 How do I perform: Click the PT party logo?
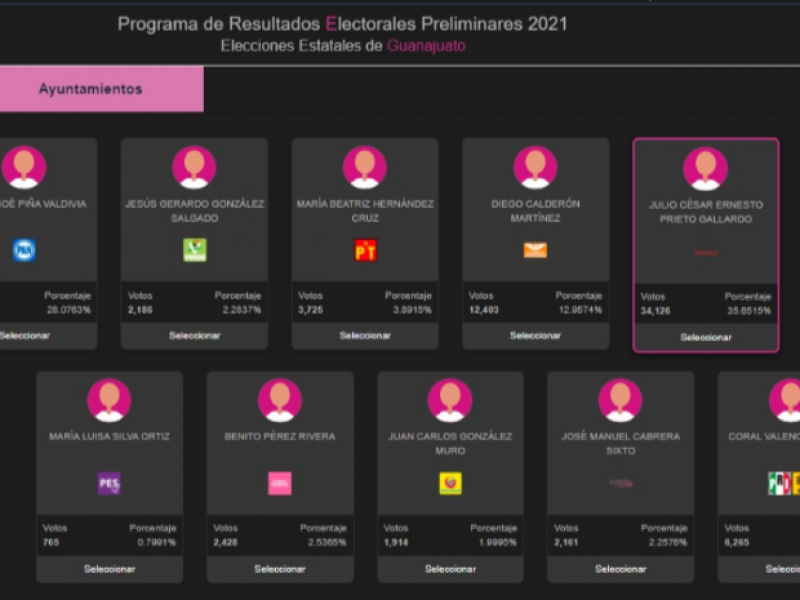tap(365, 251)
